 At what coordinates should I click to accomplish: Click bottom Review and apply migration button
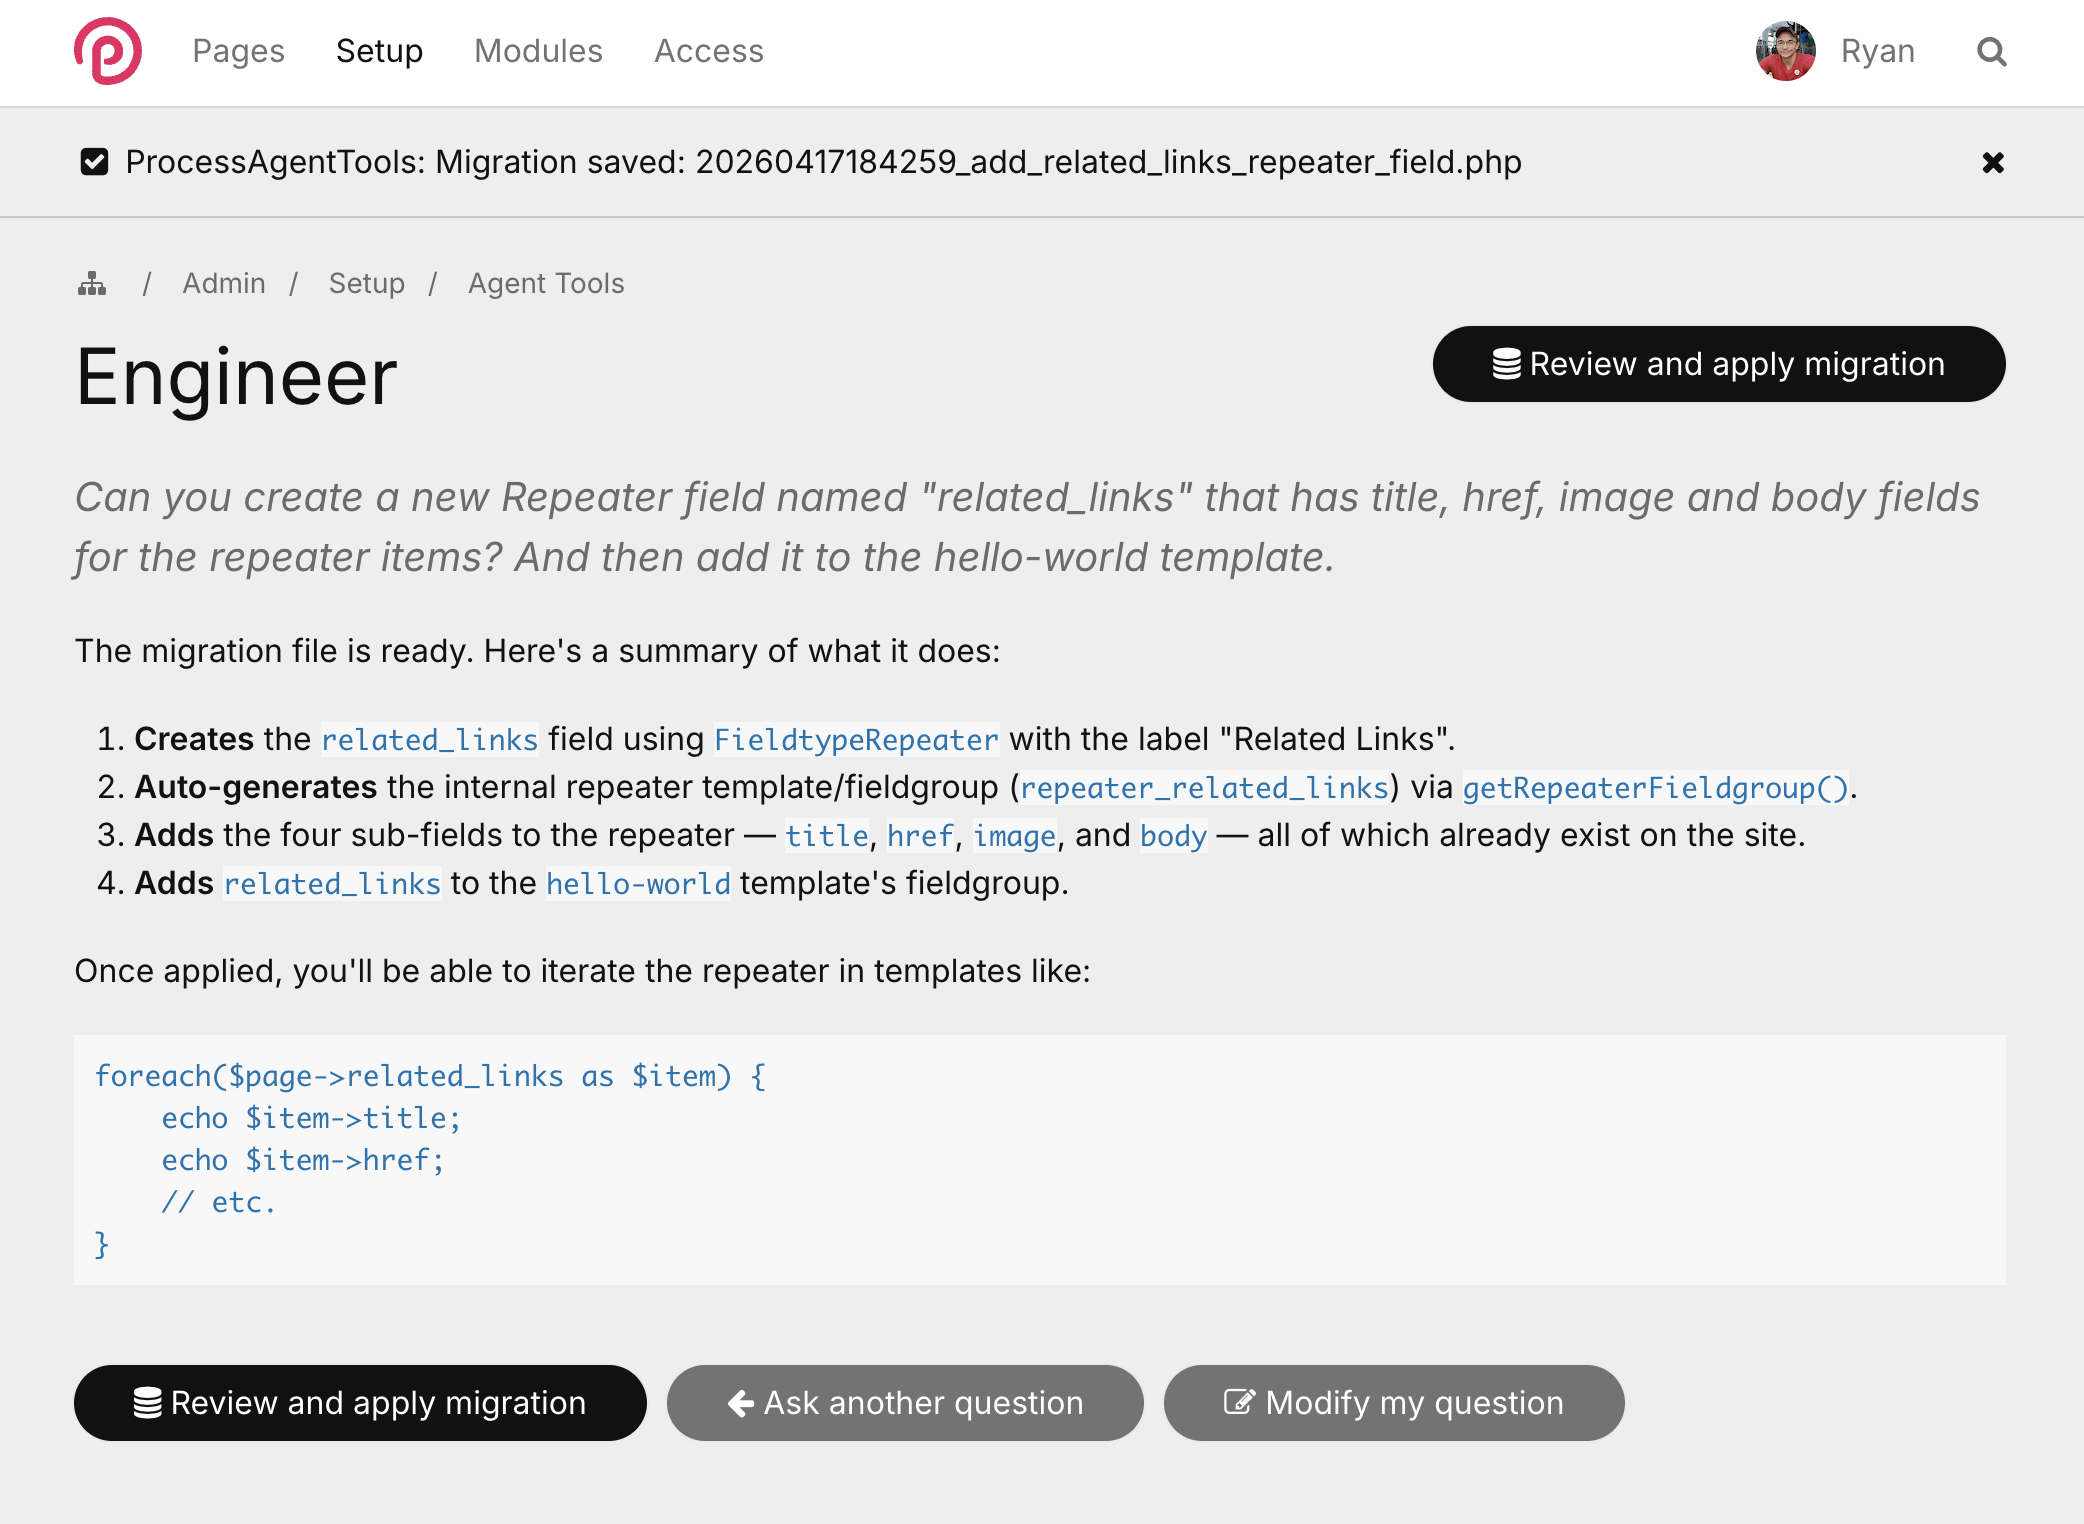360,1403
